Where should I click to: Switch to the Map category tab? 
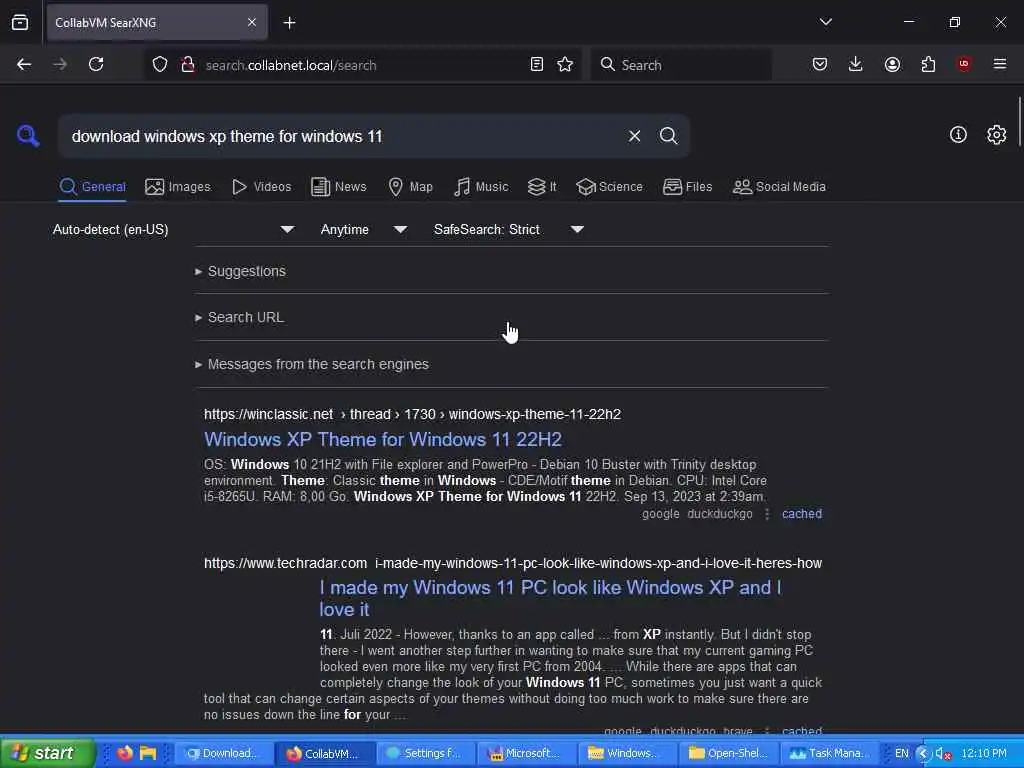tap(410, 187)
